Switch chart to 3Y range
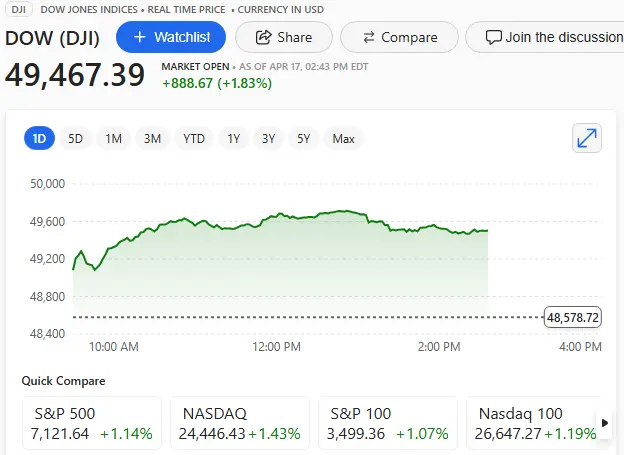Screen dimensions: 624x455 click(269, 139)
